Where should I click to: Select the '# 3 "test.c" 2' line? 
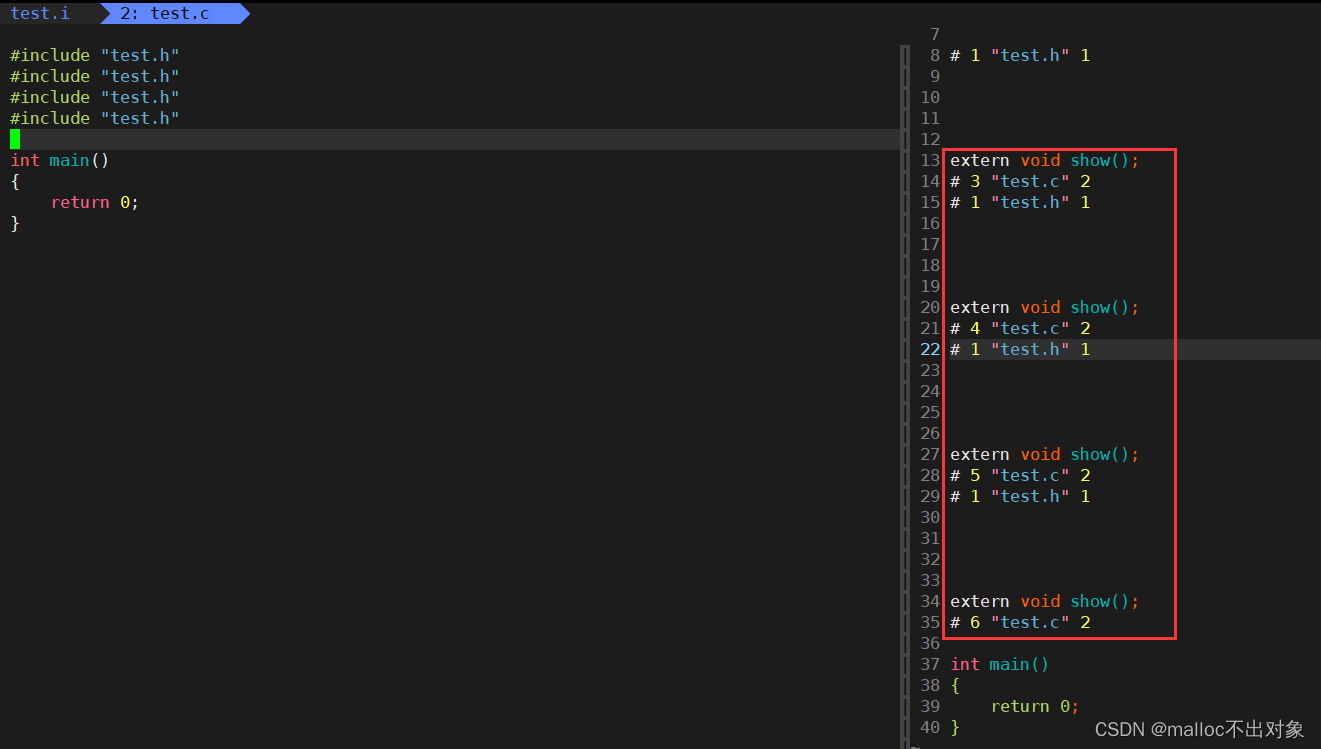tap(1020, 181)
